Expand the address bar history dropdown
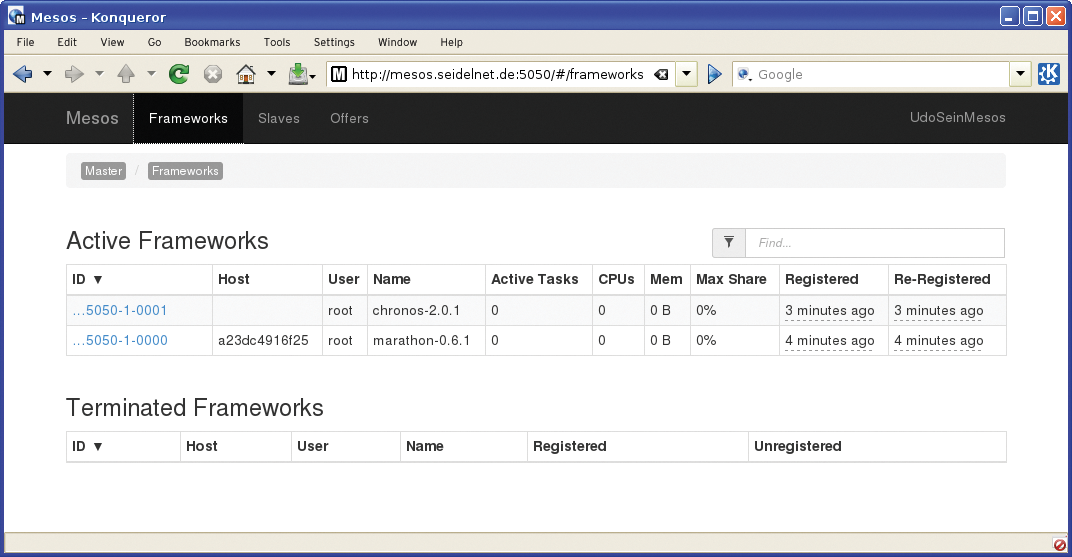Screen dimensions: 1072x557 (686, 74)
